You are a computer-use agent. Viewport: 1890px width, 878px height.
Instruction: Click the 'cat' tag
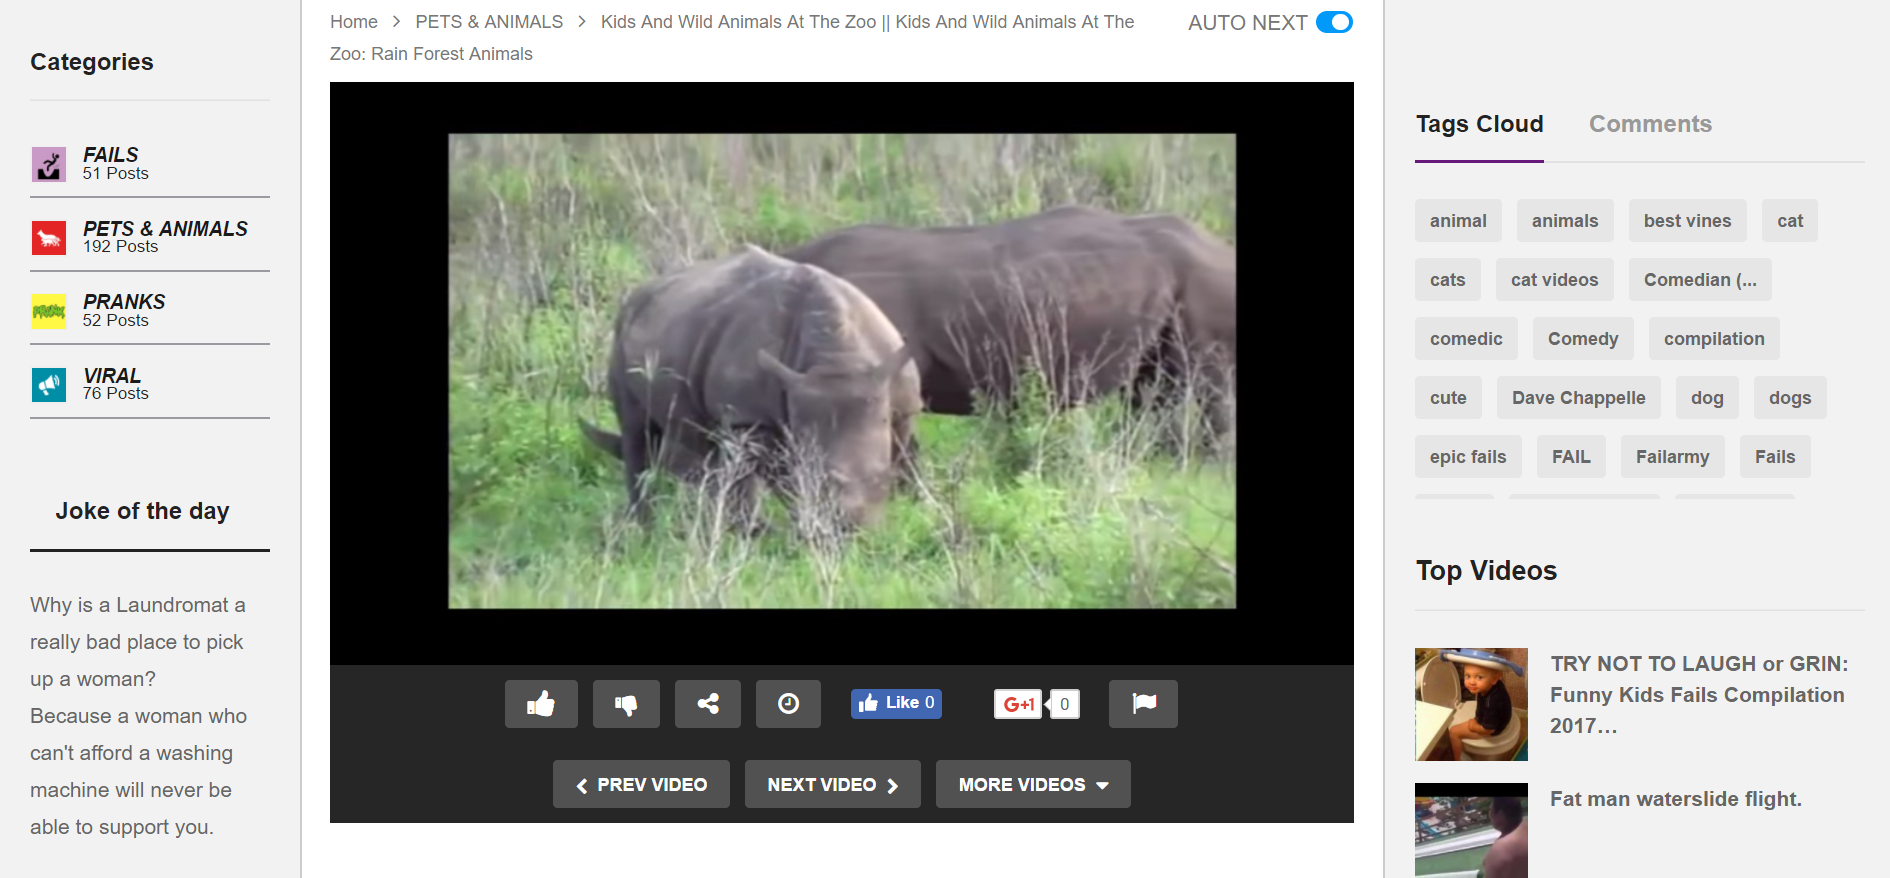(x=1790, y=221)
